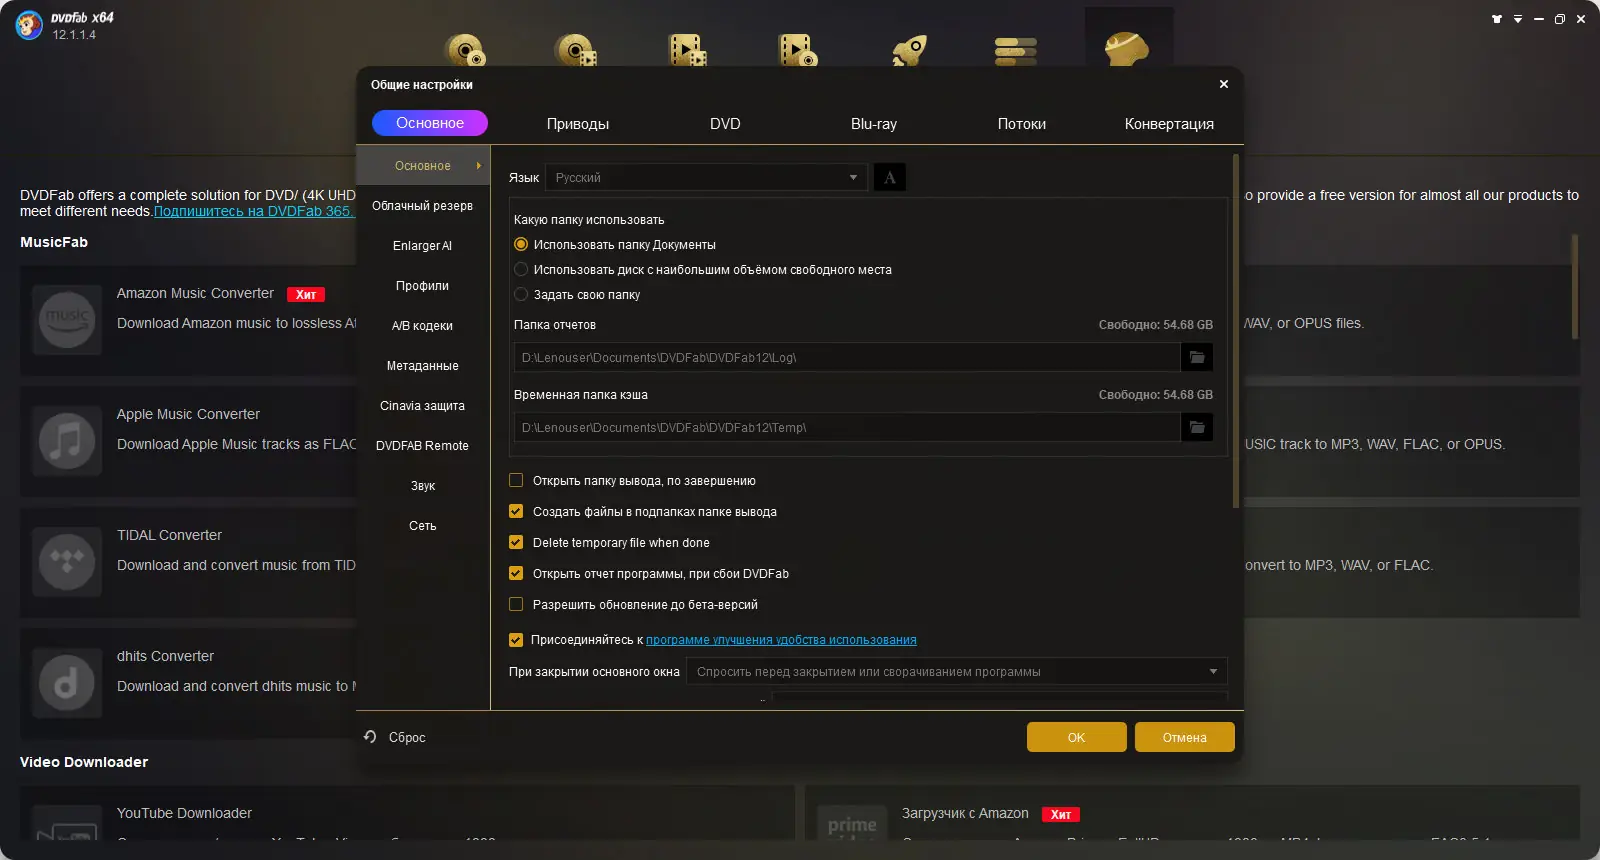The image size is (1600, 860).
Task: Open the Converter film-to-film icon
Action: (x=687, y=50)
